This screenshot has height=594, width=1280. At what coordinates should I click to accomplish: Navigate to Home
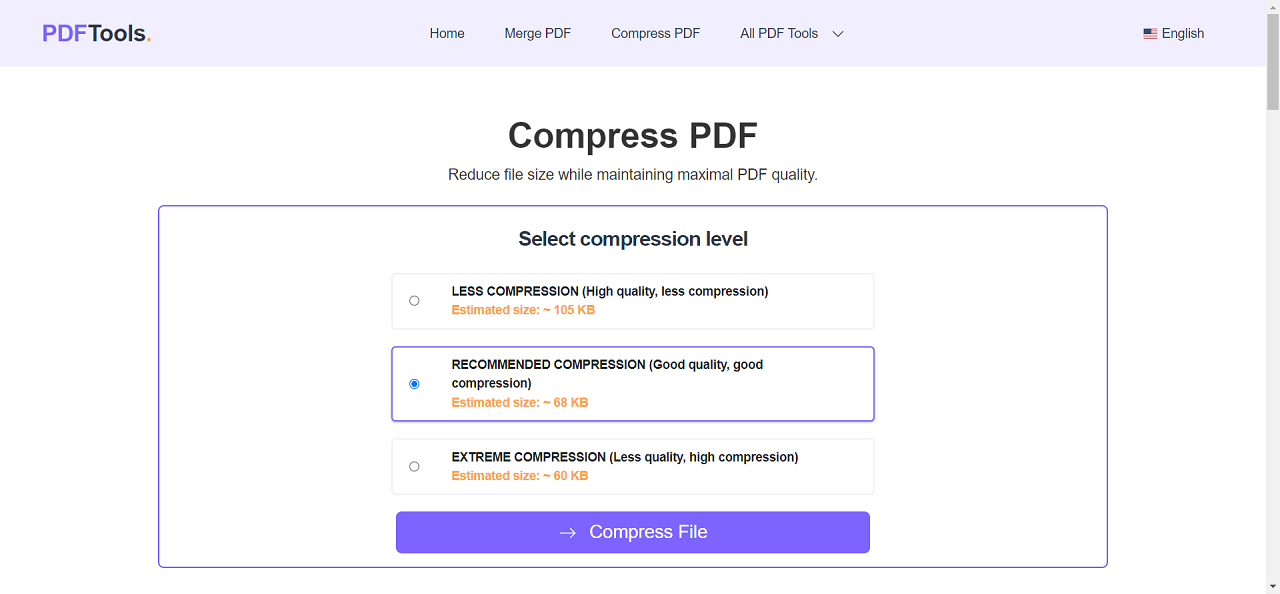447,33
